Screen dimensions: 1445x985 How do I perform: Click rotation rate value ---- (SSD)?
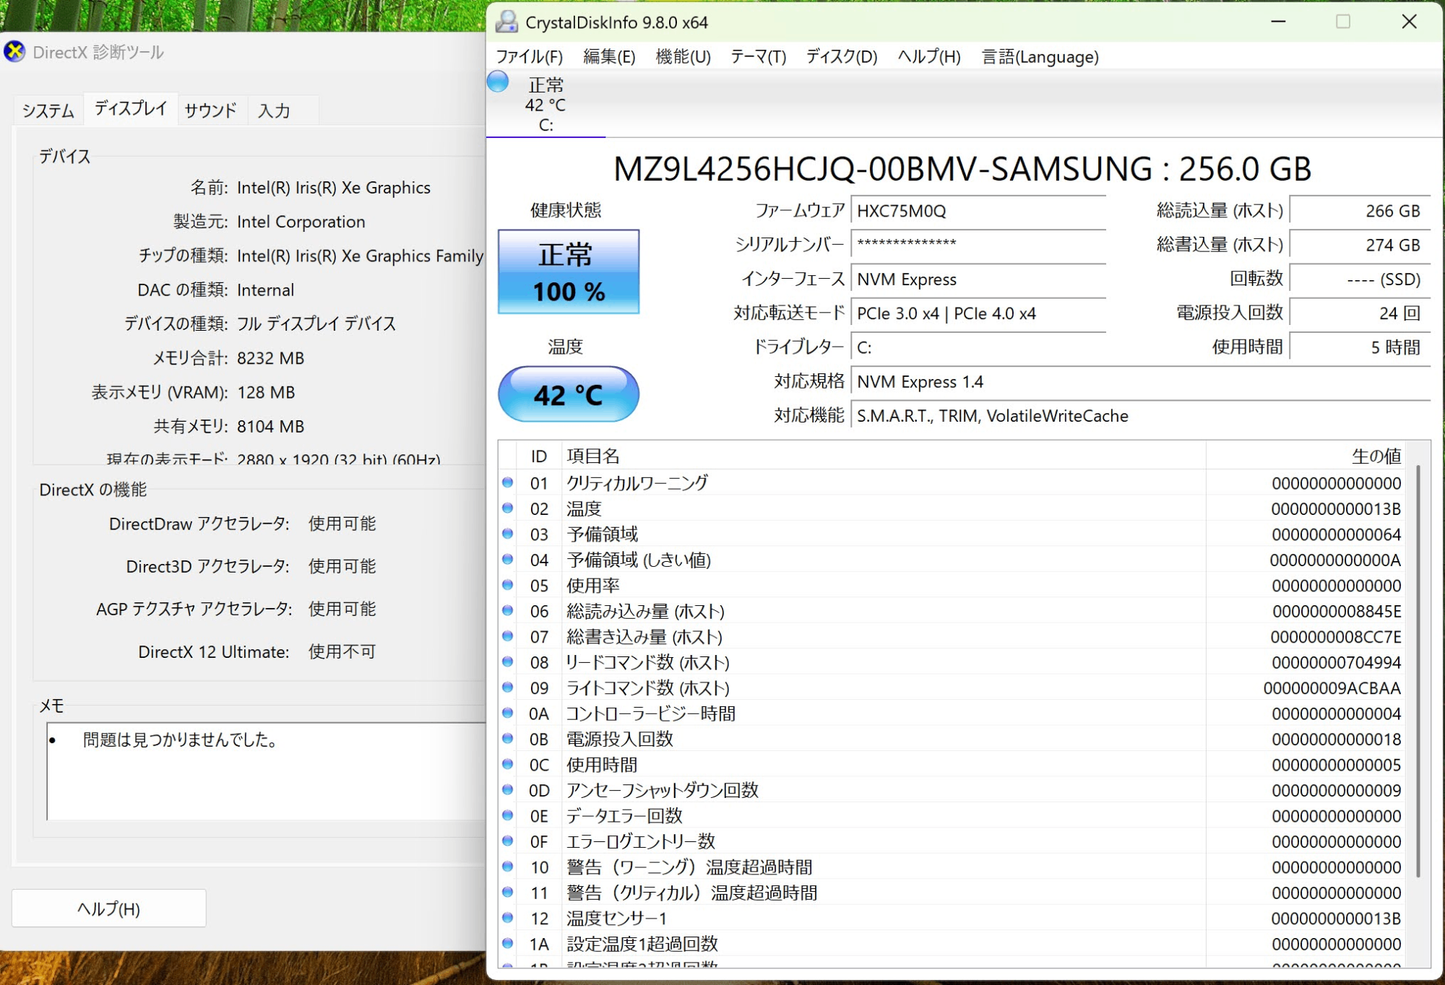1360,279
